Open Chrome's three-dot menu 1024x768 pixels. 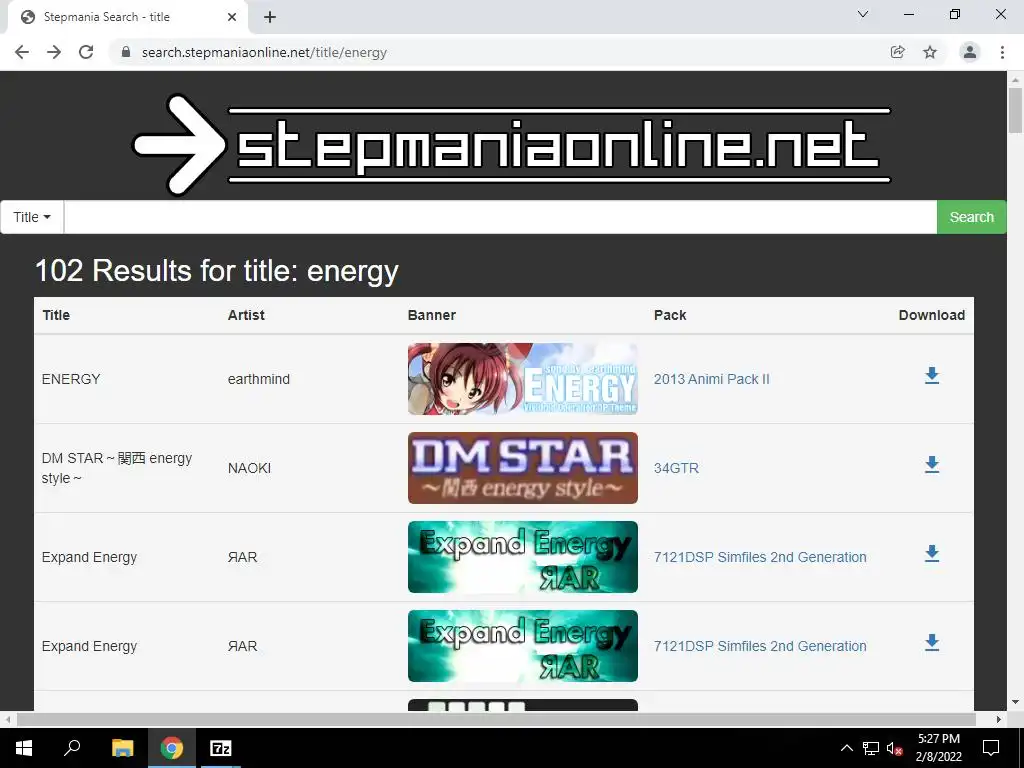coord(1002,52)
